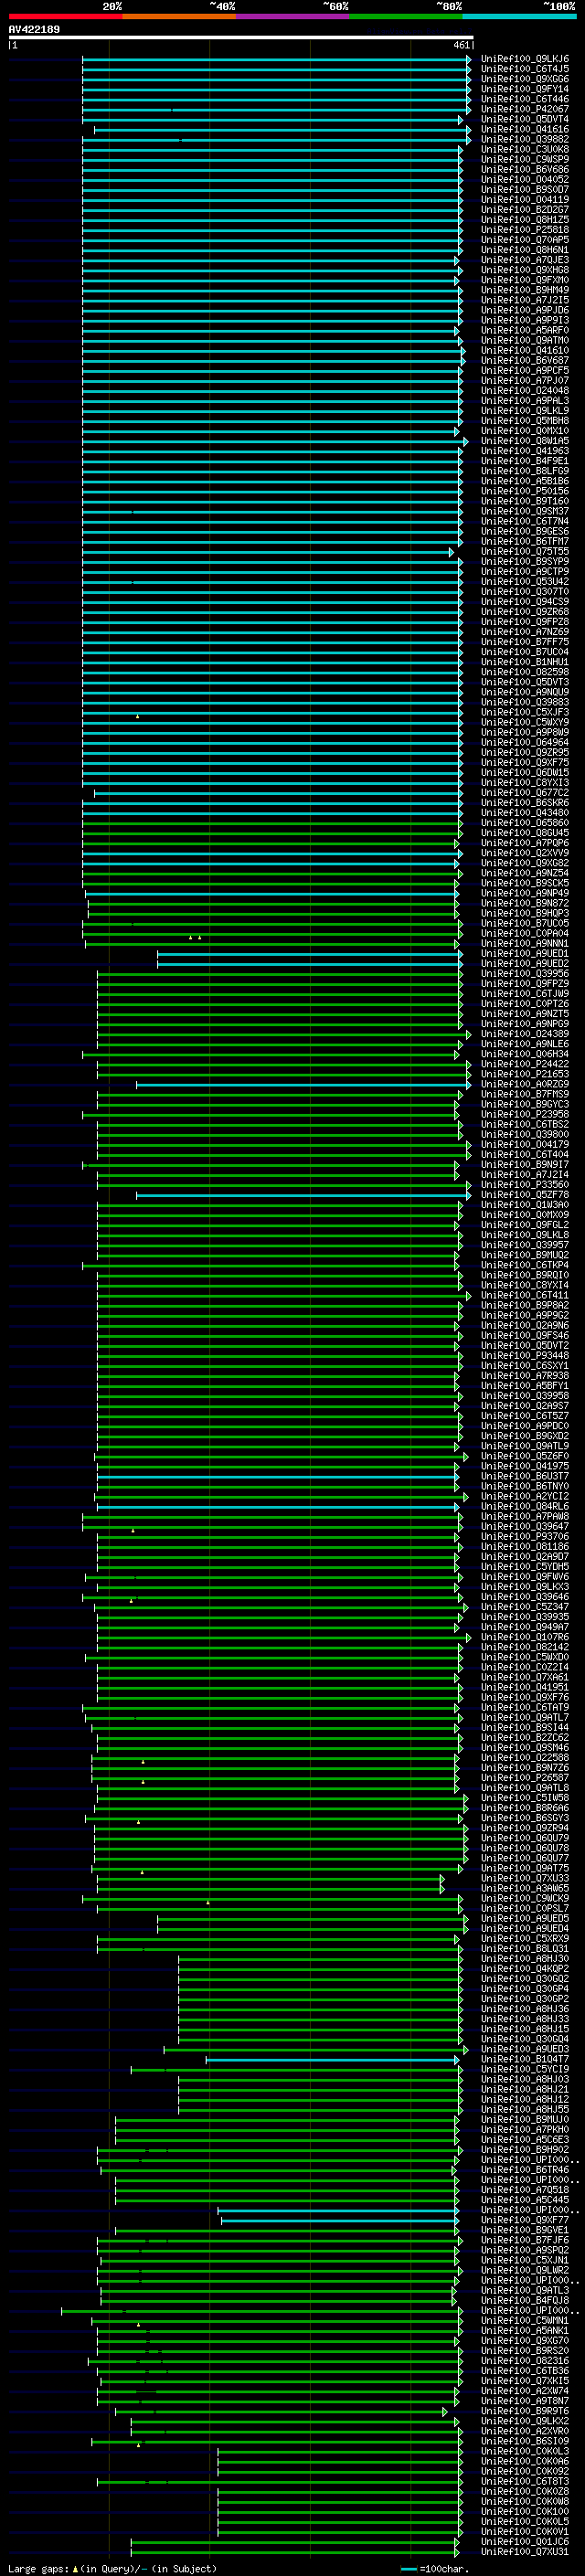This screenshot has width=585, height=2576.
Task: Click the UniRef100_B6SI09 hit label
Action: 525,2441
